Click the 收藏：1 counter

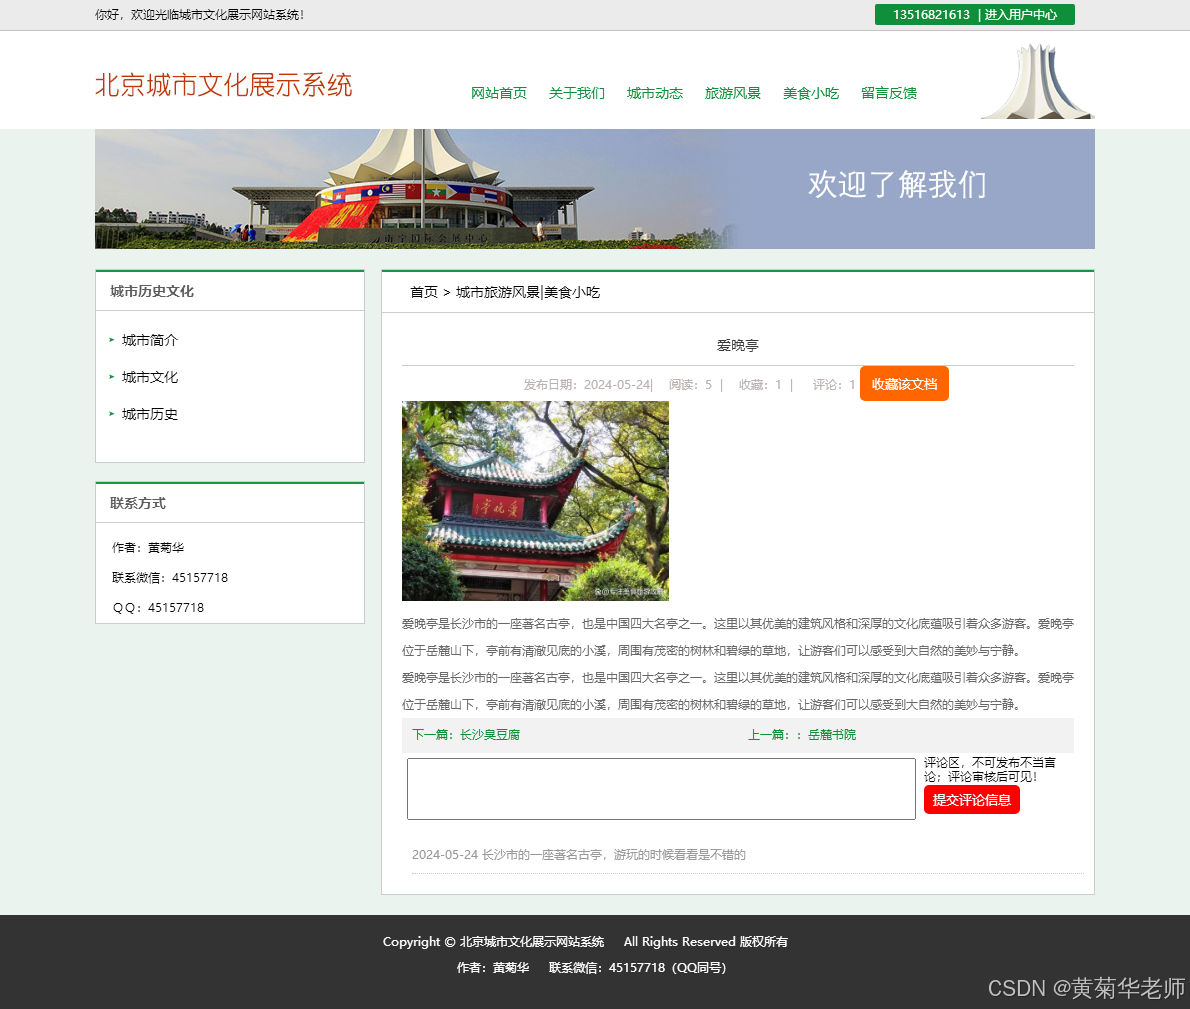tap(760, 385)
